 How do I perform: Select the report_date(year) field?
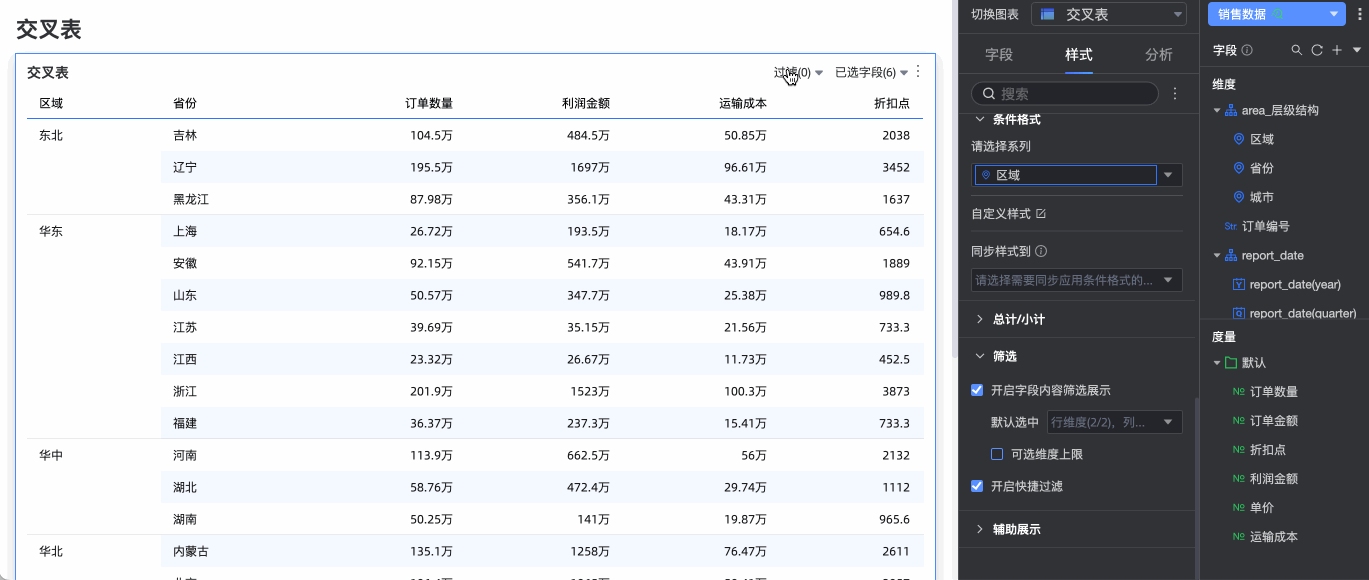pos(1295,284)
